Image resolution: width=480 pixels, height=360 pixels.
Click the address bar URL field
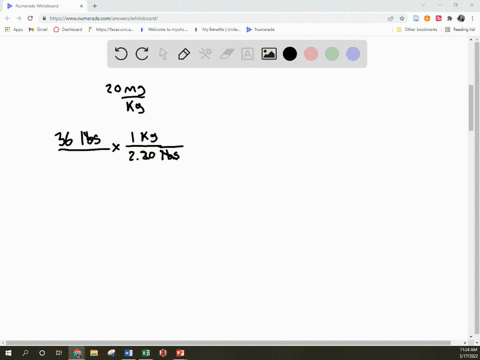[x=213, y=18]
